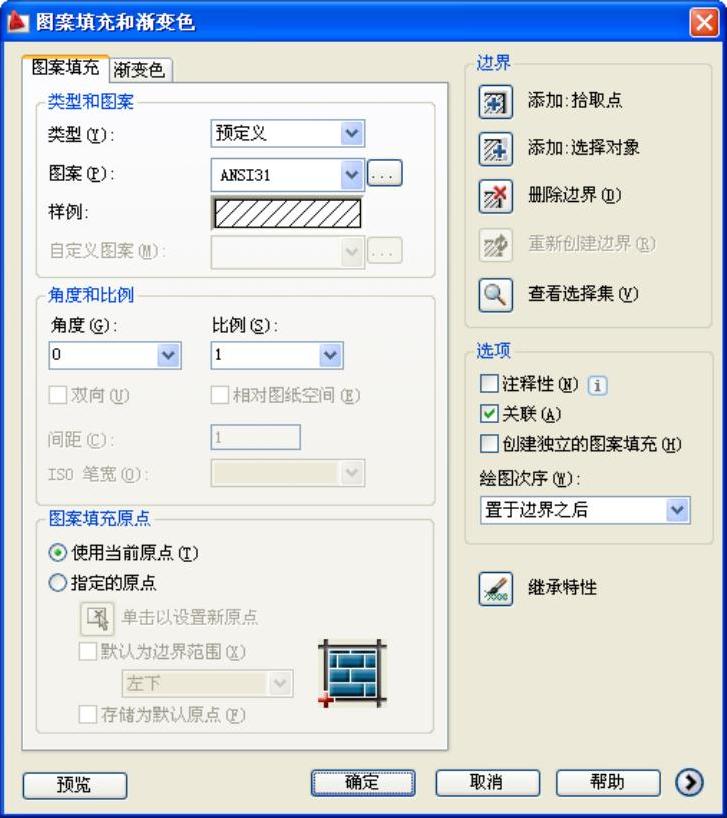
Task: Click the Add Pick Points (添加:拾取点) icon
Action: click(495, 102)
